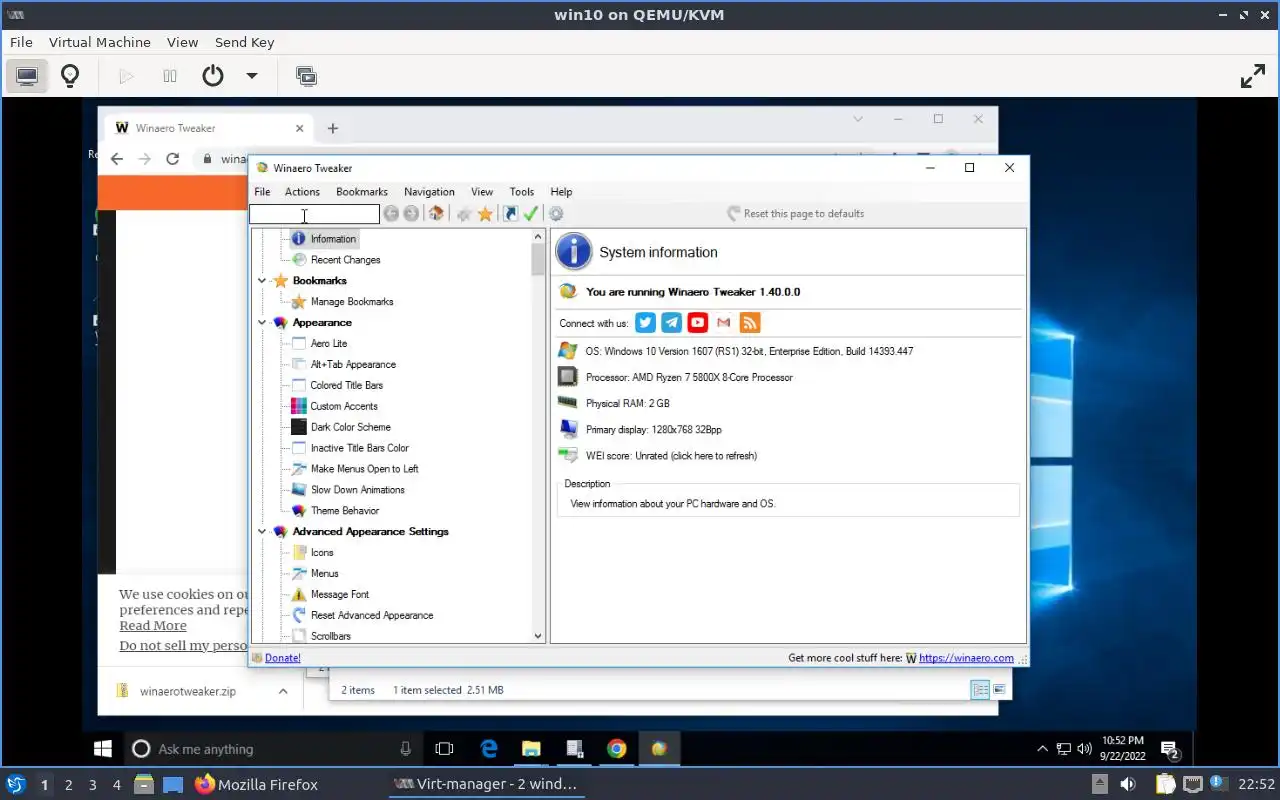1280x800 pixels.
Task: Open Task View on the Windows taskbar
Action: [x=444, y=748]
